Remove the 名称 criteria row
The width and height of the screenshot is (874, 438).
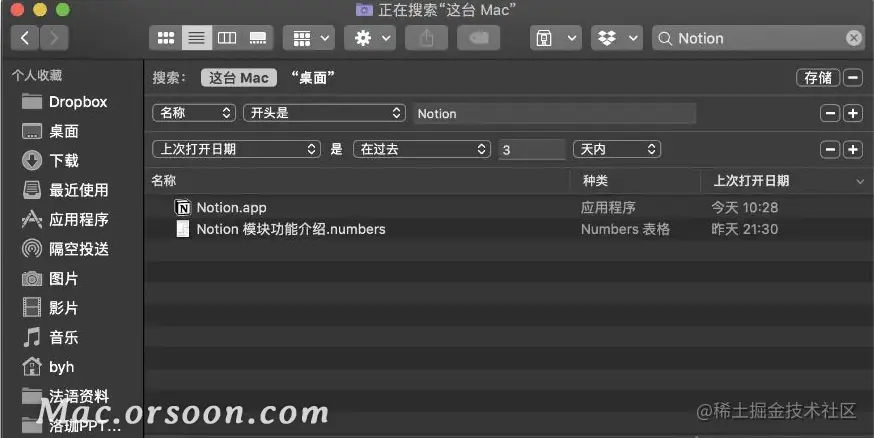(830, 114)
